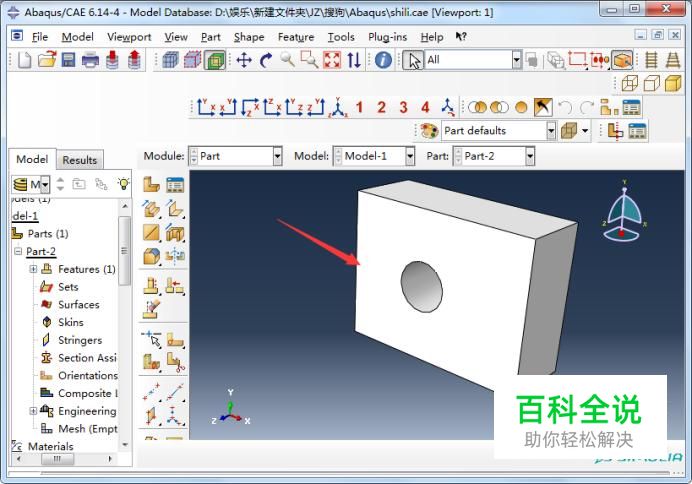Open the Model-1 dropdown

[x=410, y=156]
